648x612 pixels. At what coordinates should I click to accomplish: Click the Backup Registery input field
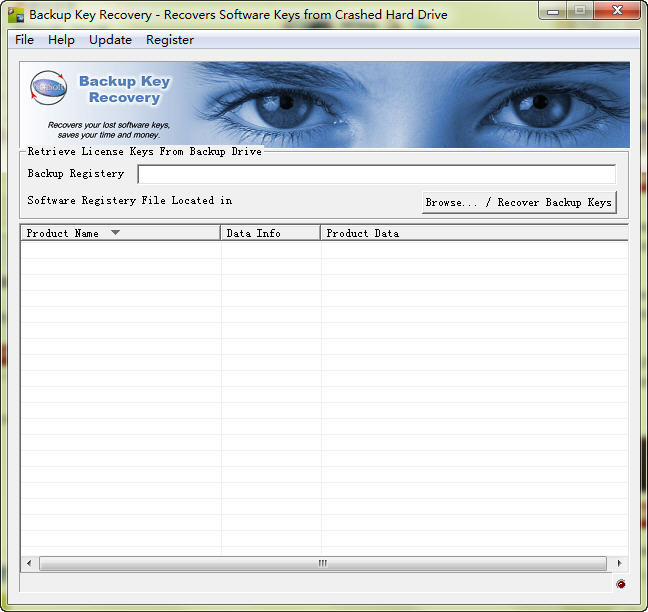pyautogui.click(x=376, y=174)
